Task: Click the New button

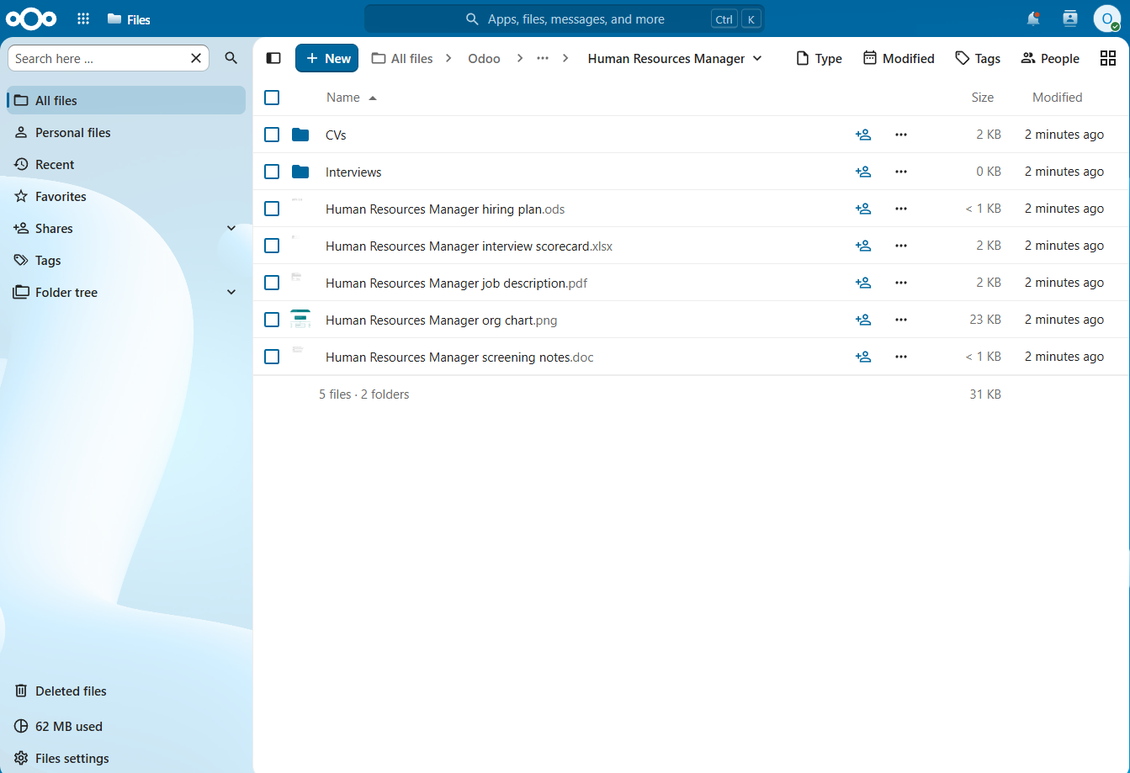Action: click(x=327, y=58)
